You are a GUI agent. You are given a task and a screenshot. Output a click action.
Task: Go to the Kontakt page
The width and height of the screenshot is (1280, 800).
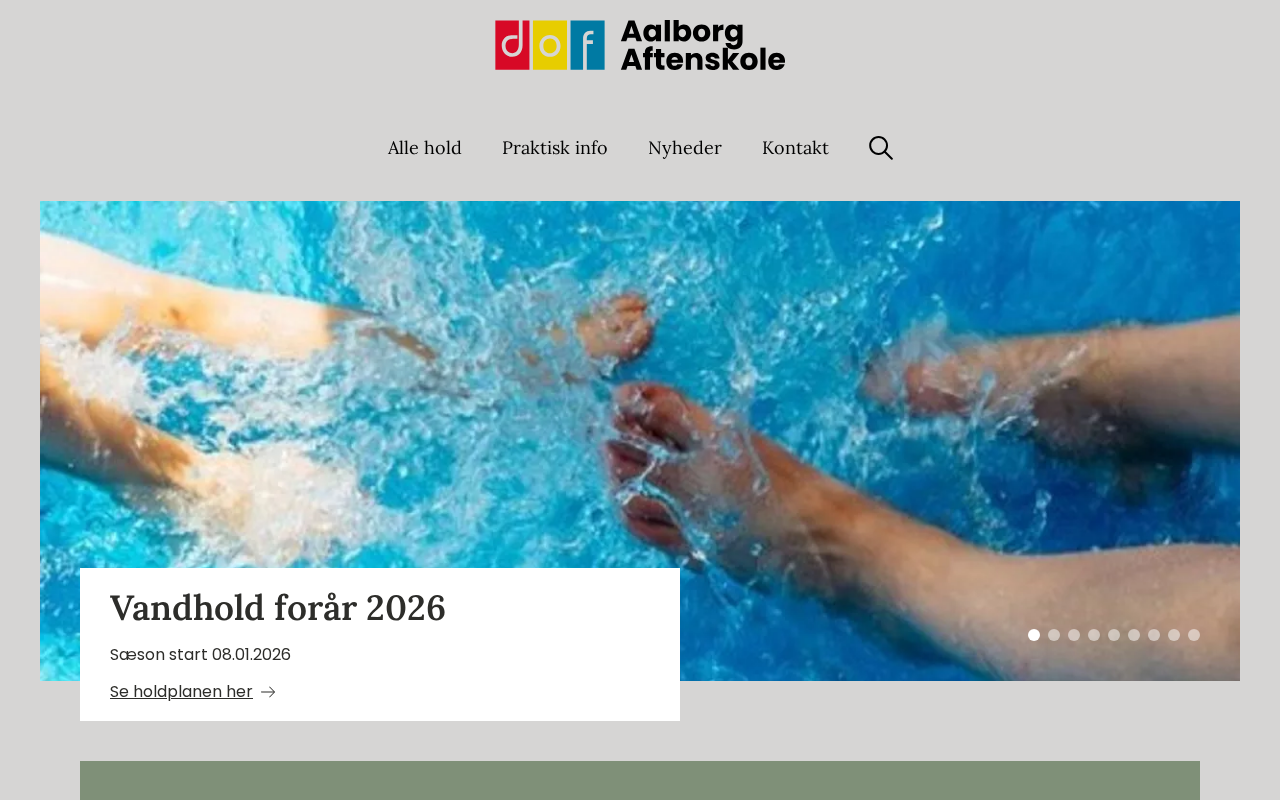tap(795, 148)
